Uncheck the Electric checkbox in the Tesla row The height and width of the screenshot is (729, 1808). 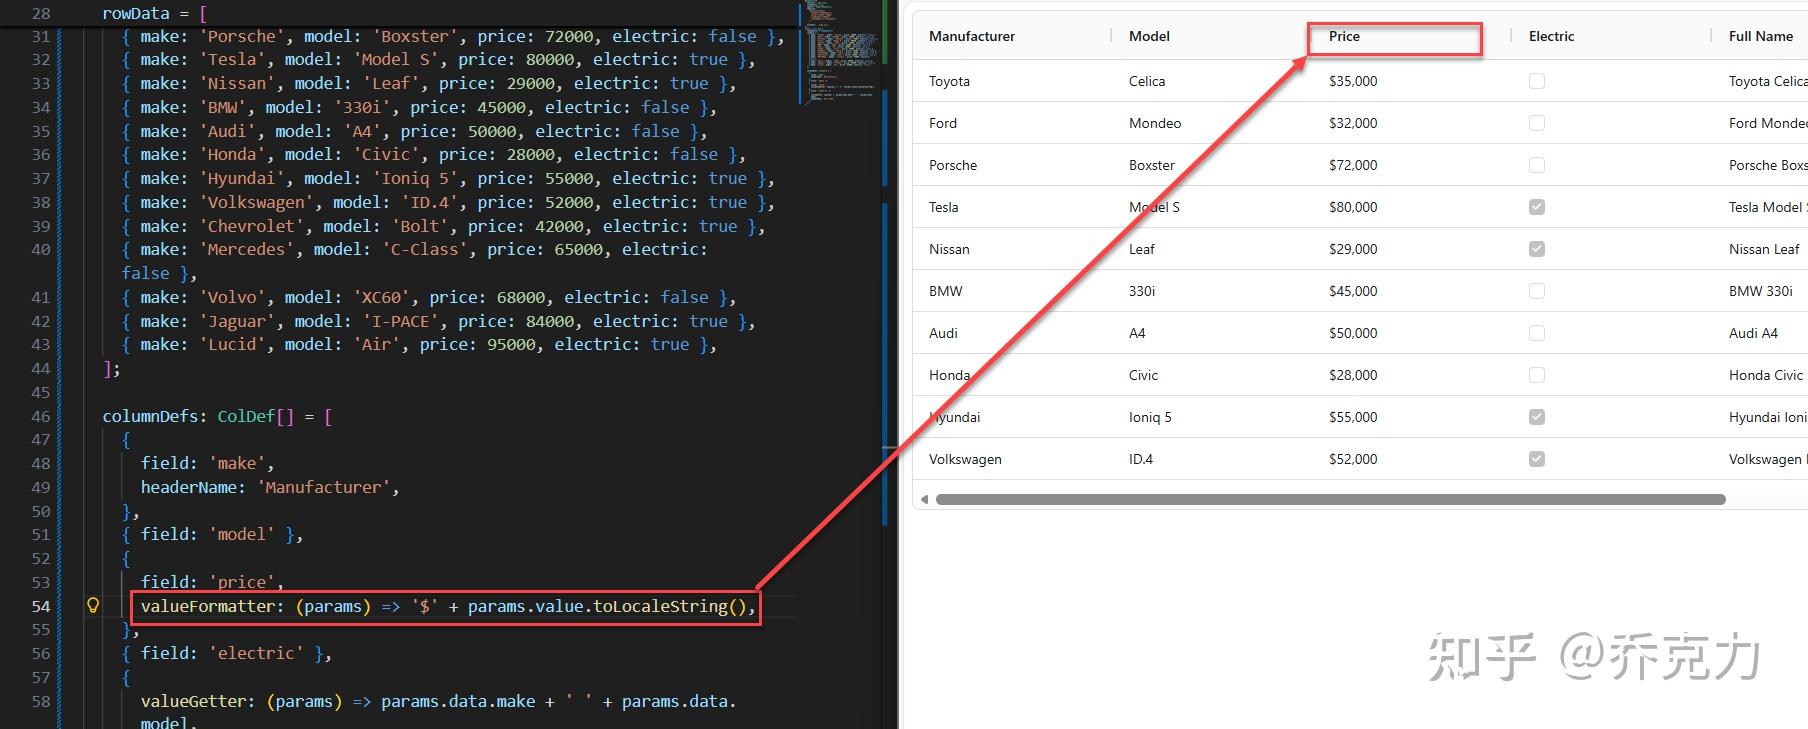tap(1537, 207)
